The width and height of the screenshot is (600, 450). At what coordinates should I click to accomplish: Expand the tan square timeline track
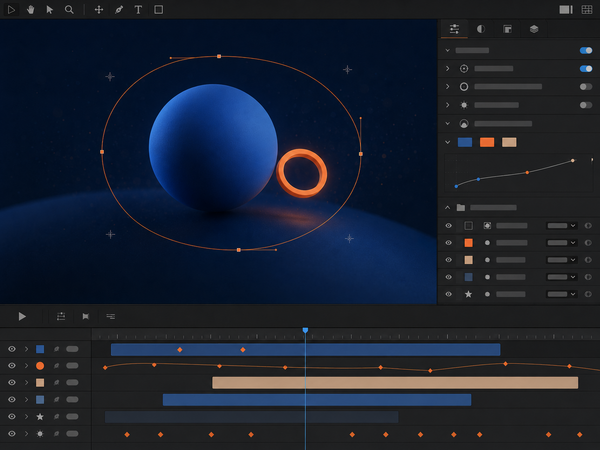tap(26, 382)
